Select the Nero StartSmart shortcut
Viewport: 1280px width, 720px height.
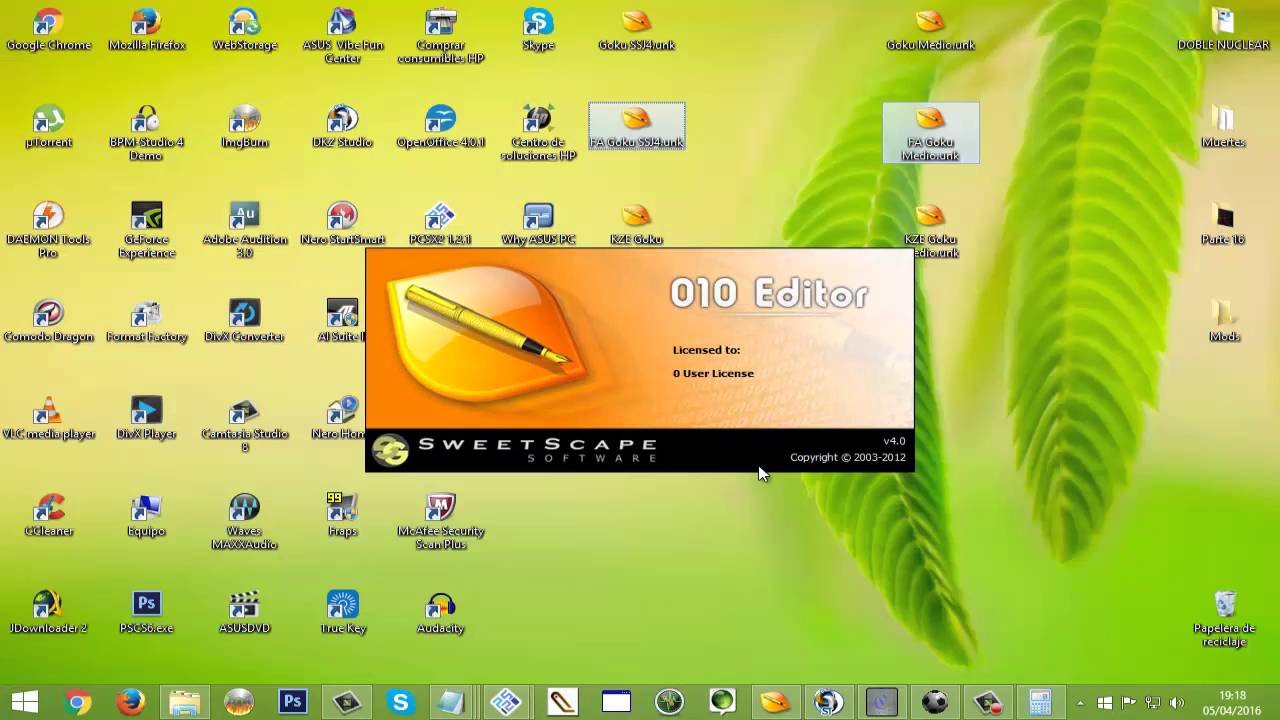click(342, 223)
